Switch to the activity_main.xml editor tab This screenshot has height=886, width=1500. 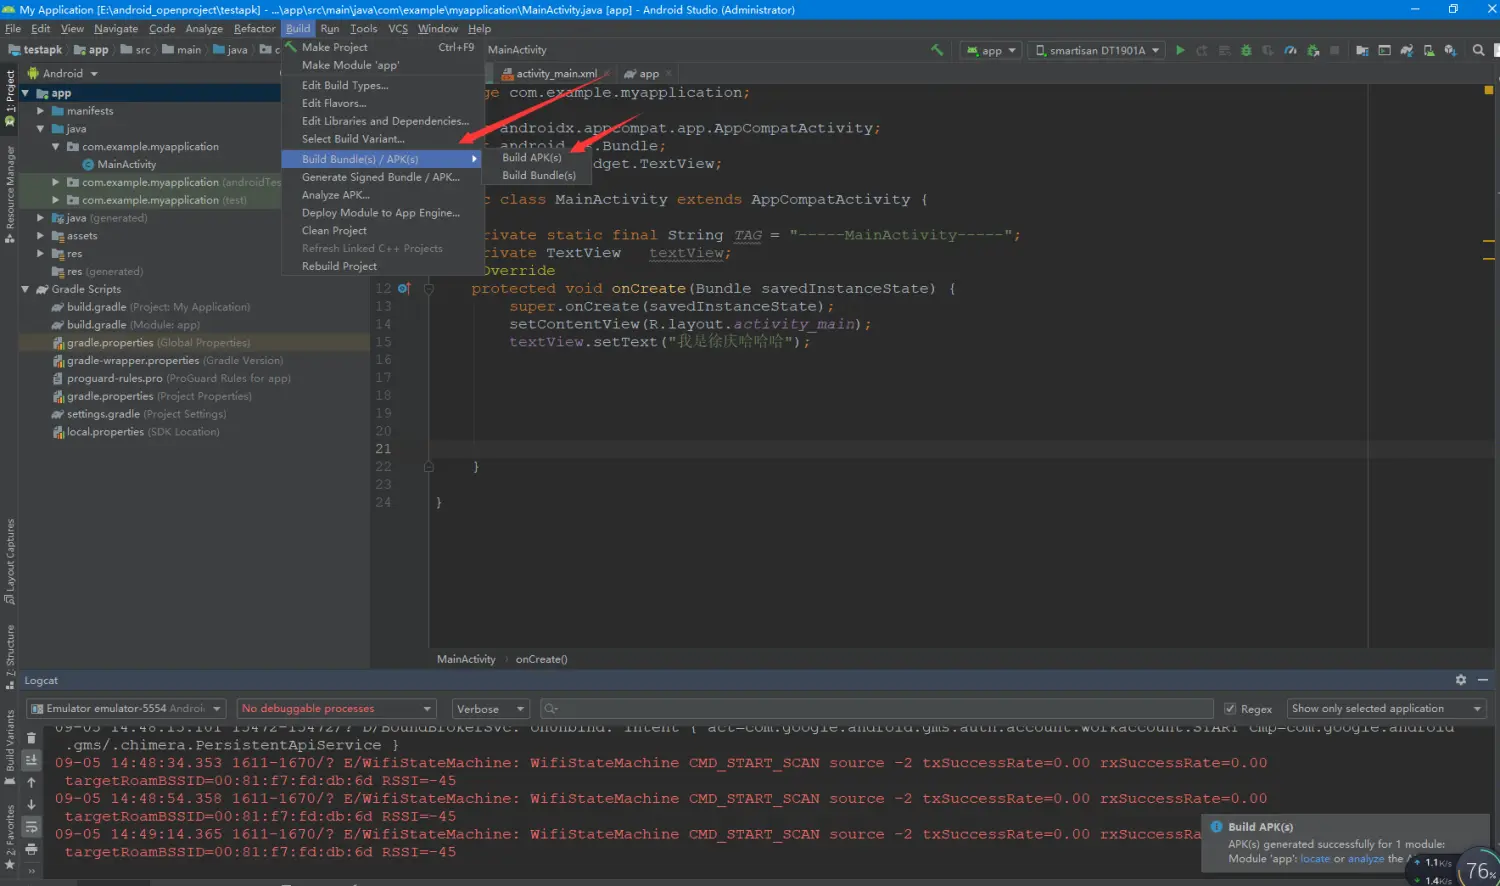tap(556, 74)
